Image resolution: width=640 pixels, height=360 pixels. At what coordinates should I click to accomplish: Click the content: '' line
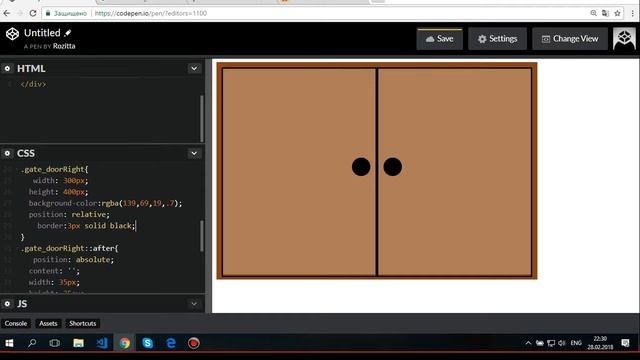click(54, 271)
